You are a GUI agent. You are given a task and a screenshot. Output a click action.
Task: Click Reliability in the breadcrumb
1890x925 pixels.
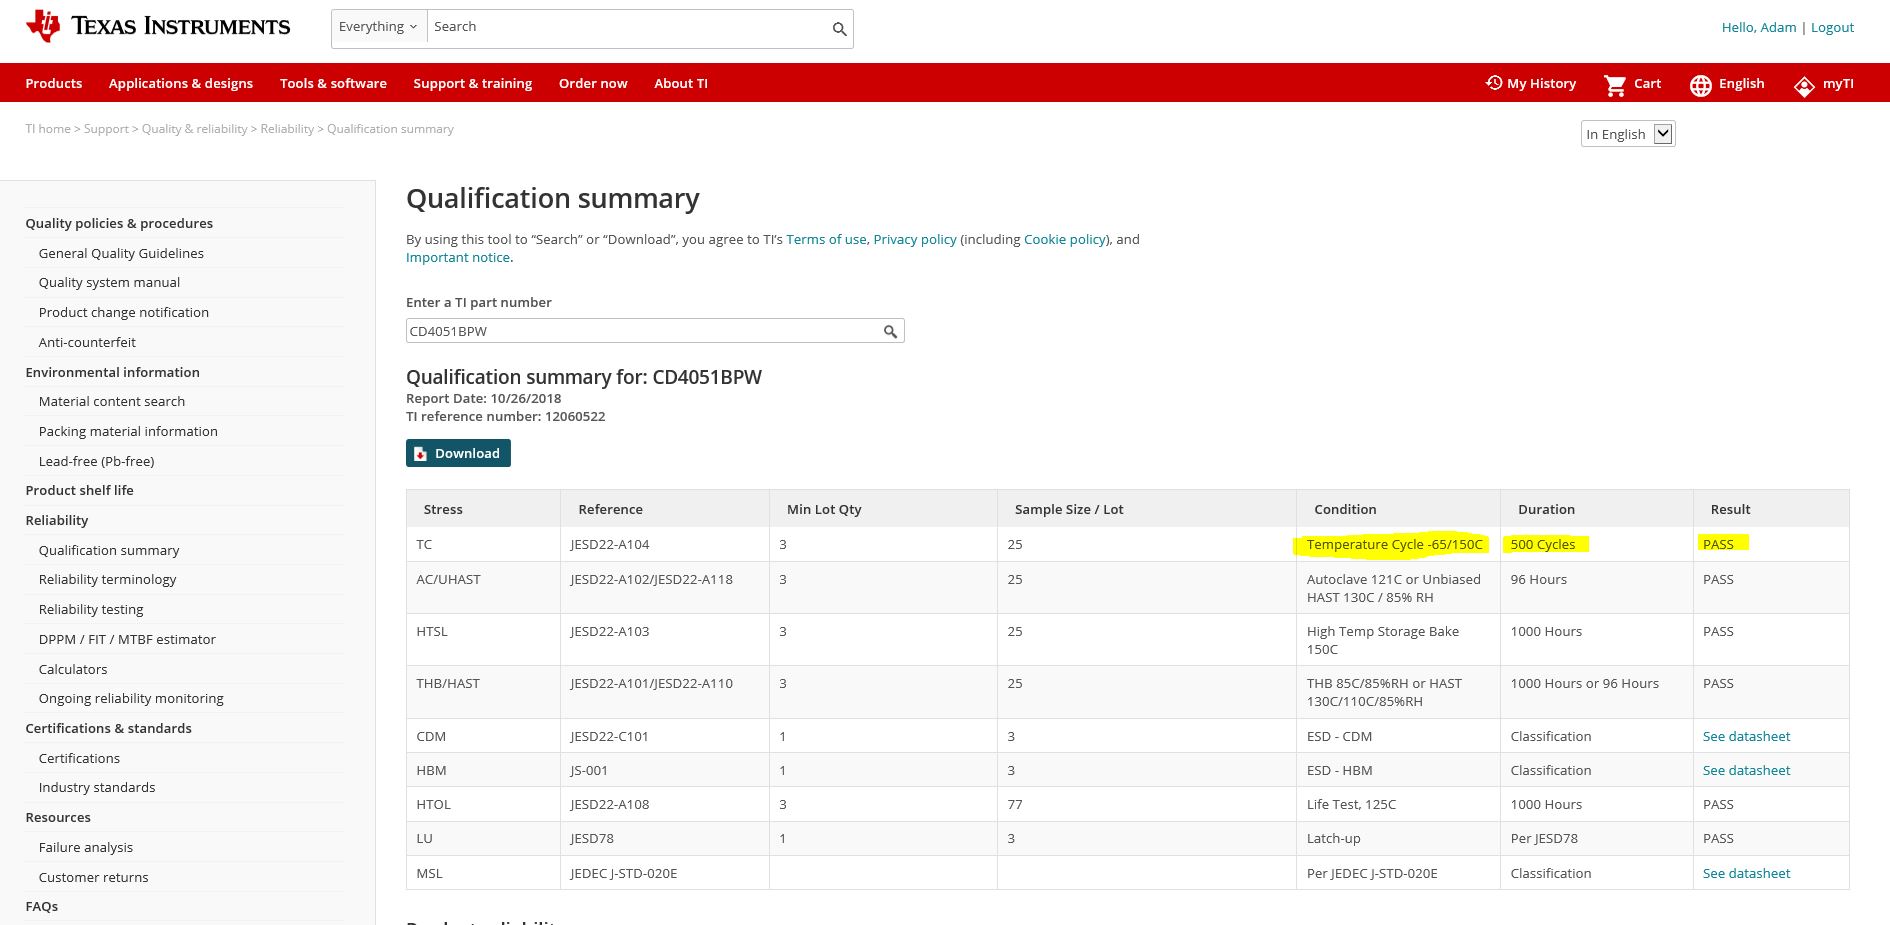click(x=287, y=129)
